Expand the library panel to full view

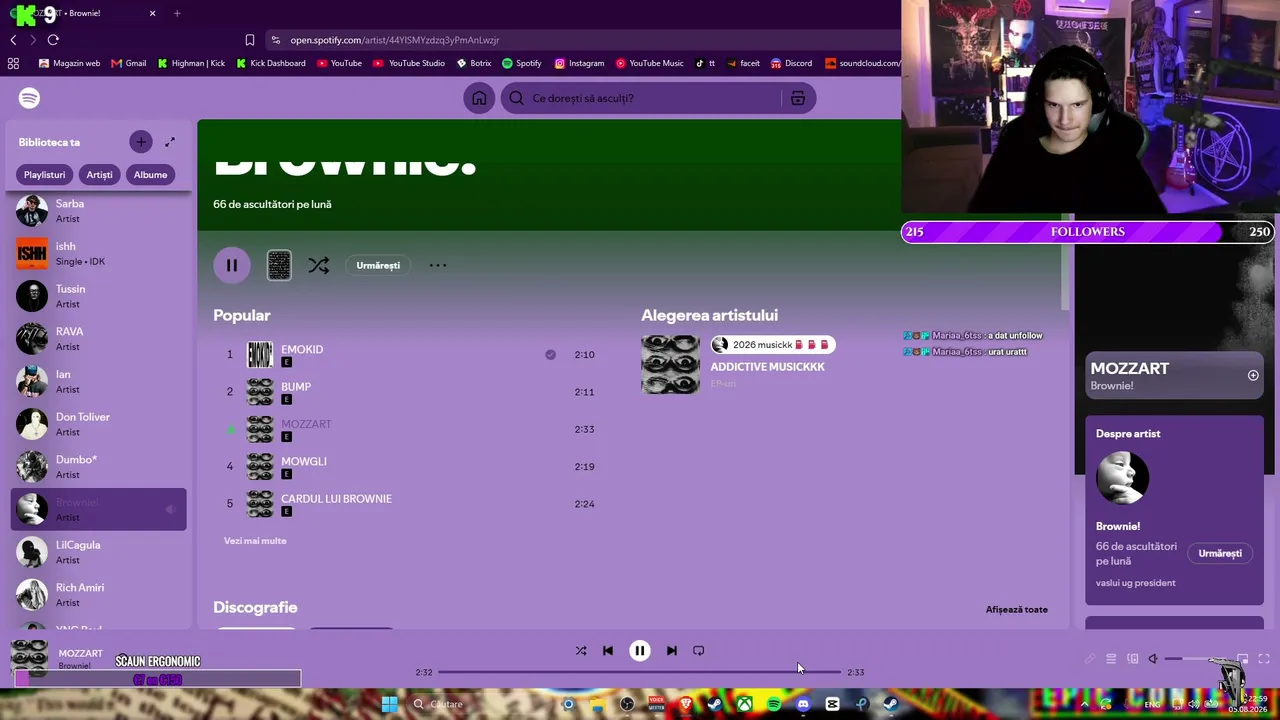coord(170,142)
